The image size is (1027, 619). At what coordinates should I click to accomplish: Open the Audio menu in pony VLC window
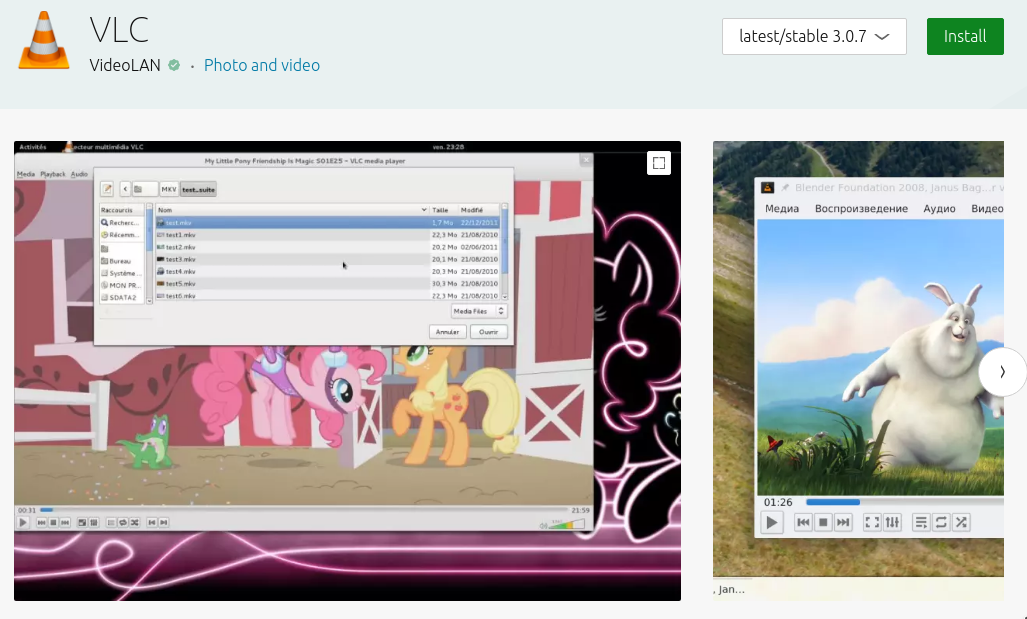tap(79, 174)
